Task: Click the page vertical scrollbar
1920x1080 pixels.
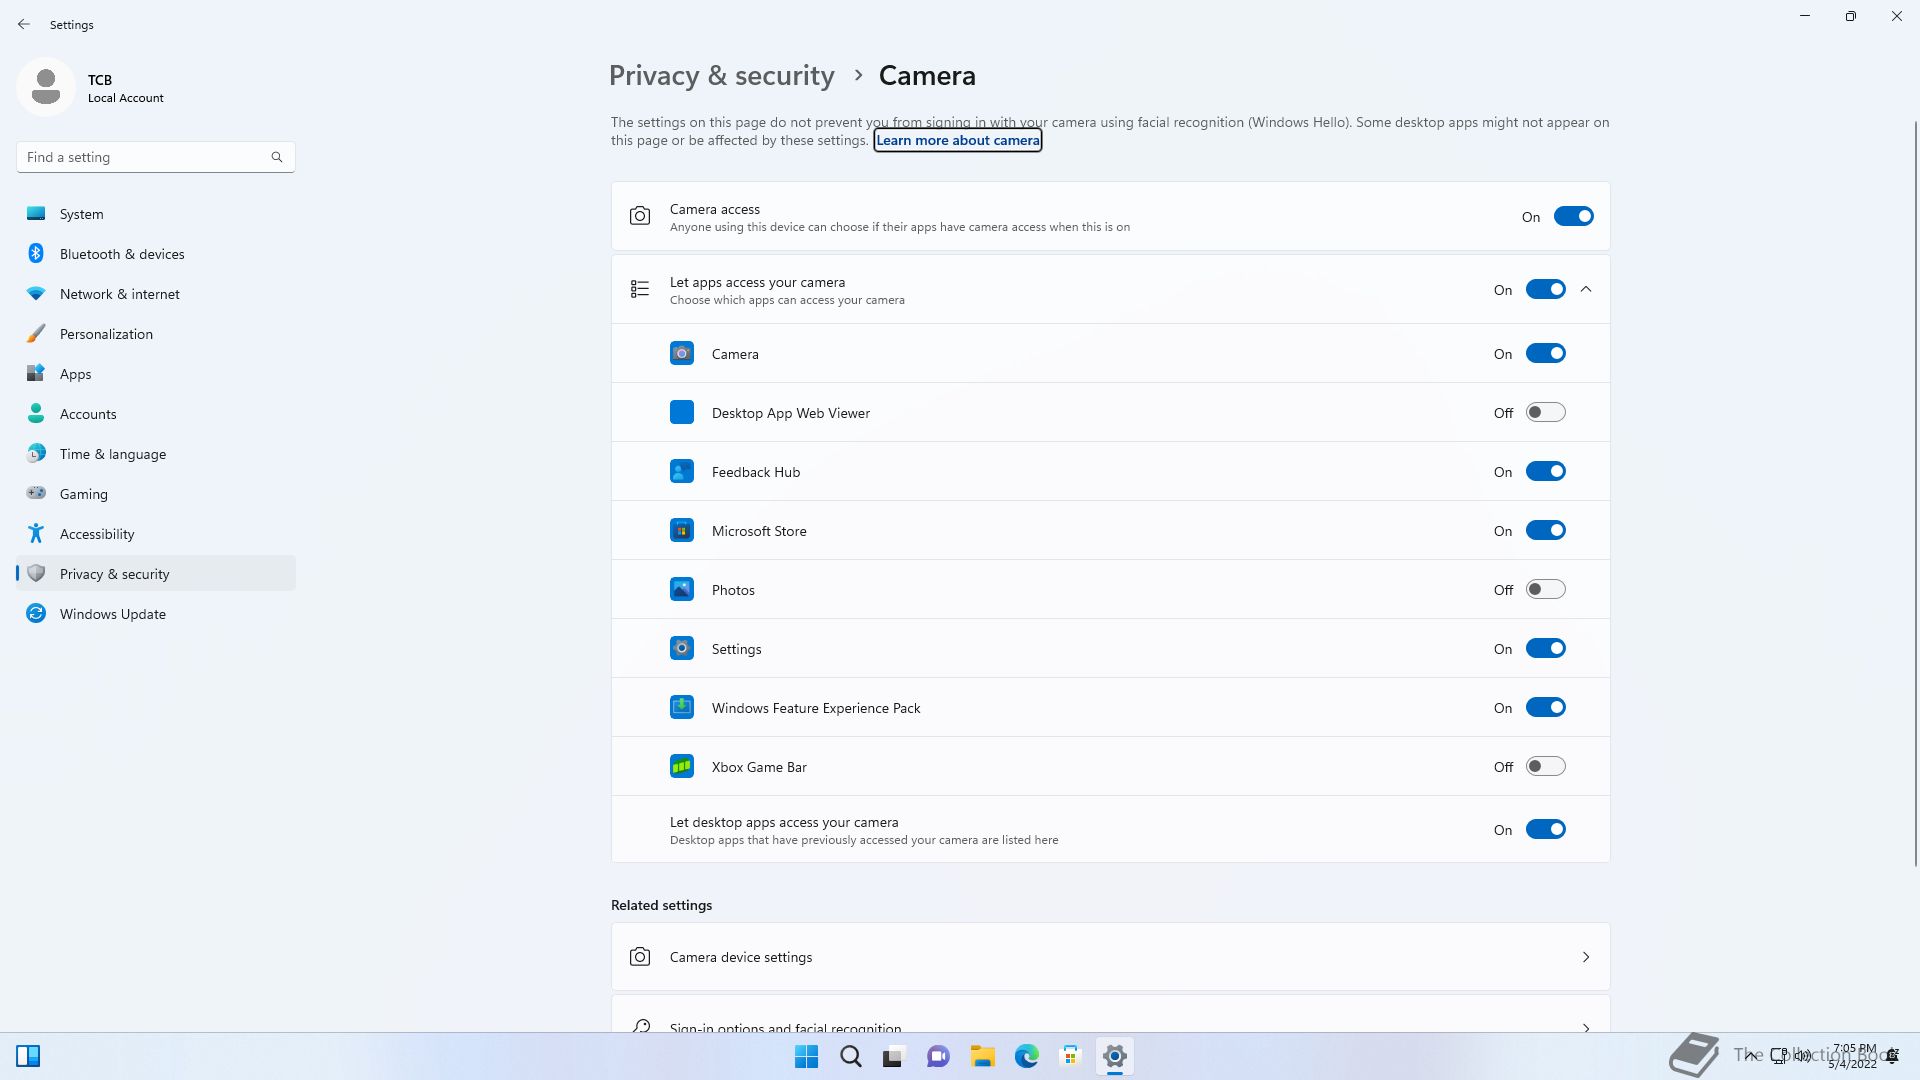Action: point(1915,493)
